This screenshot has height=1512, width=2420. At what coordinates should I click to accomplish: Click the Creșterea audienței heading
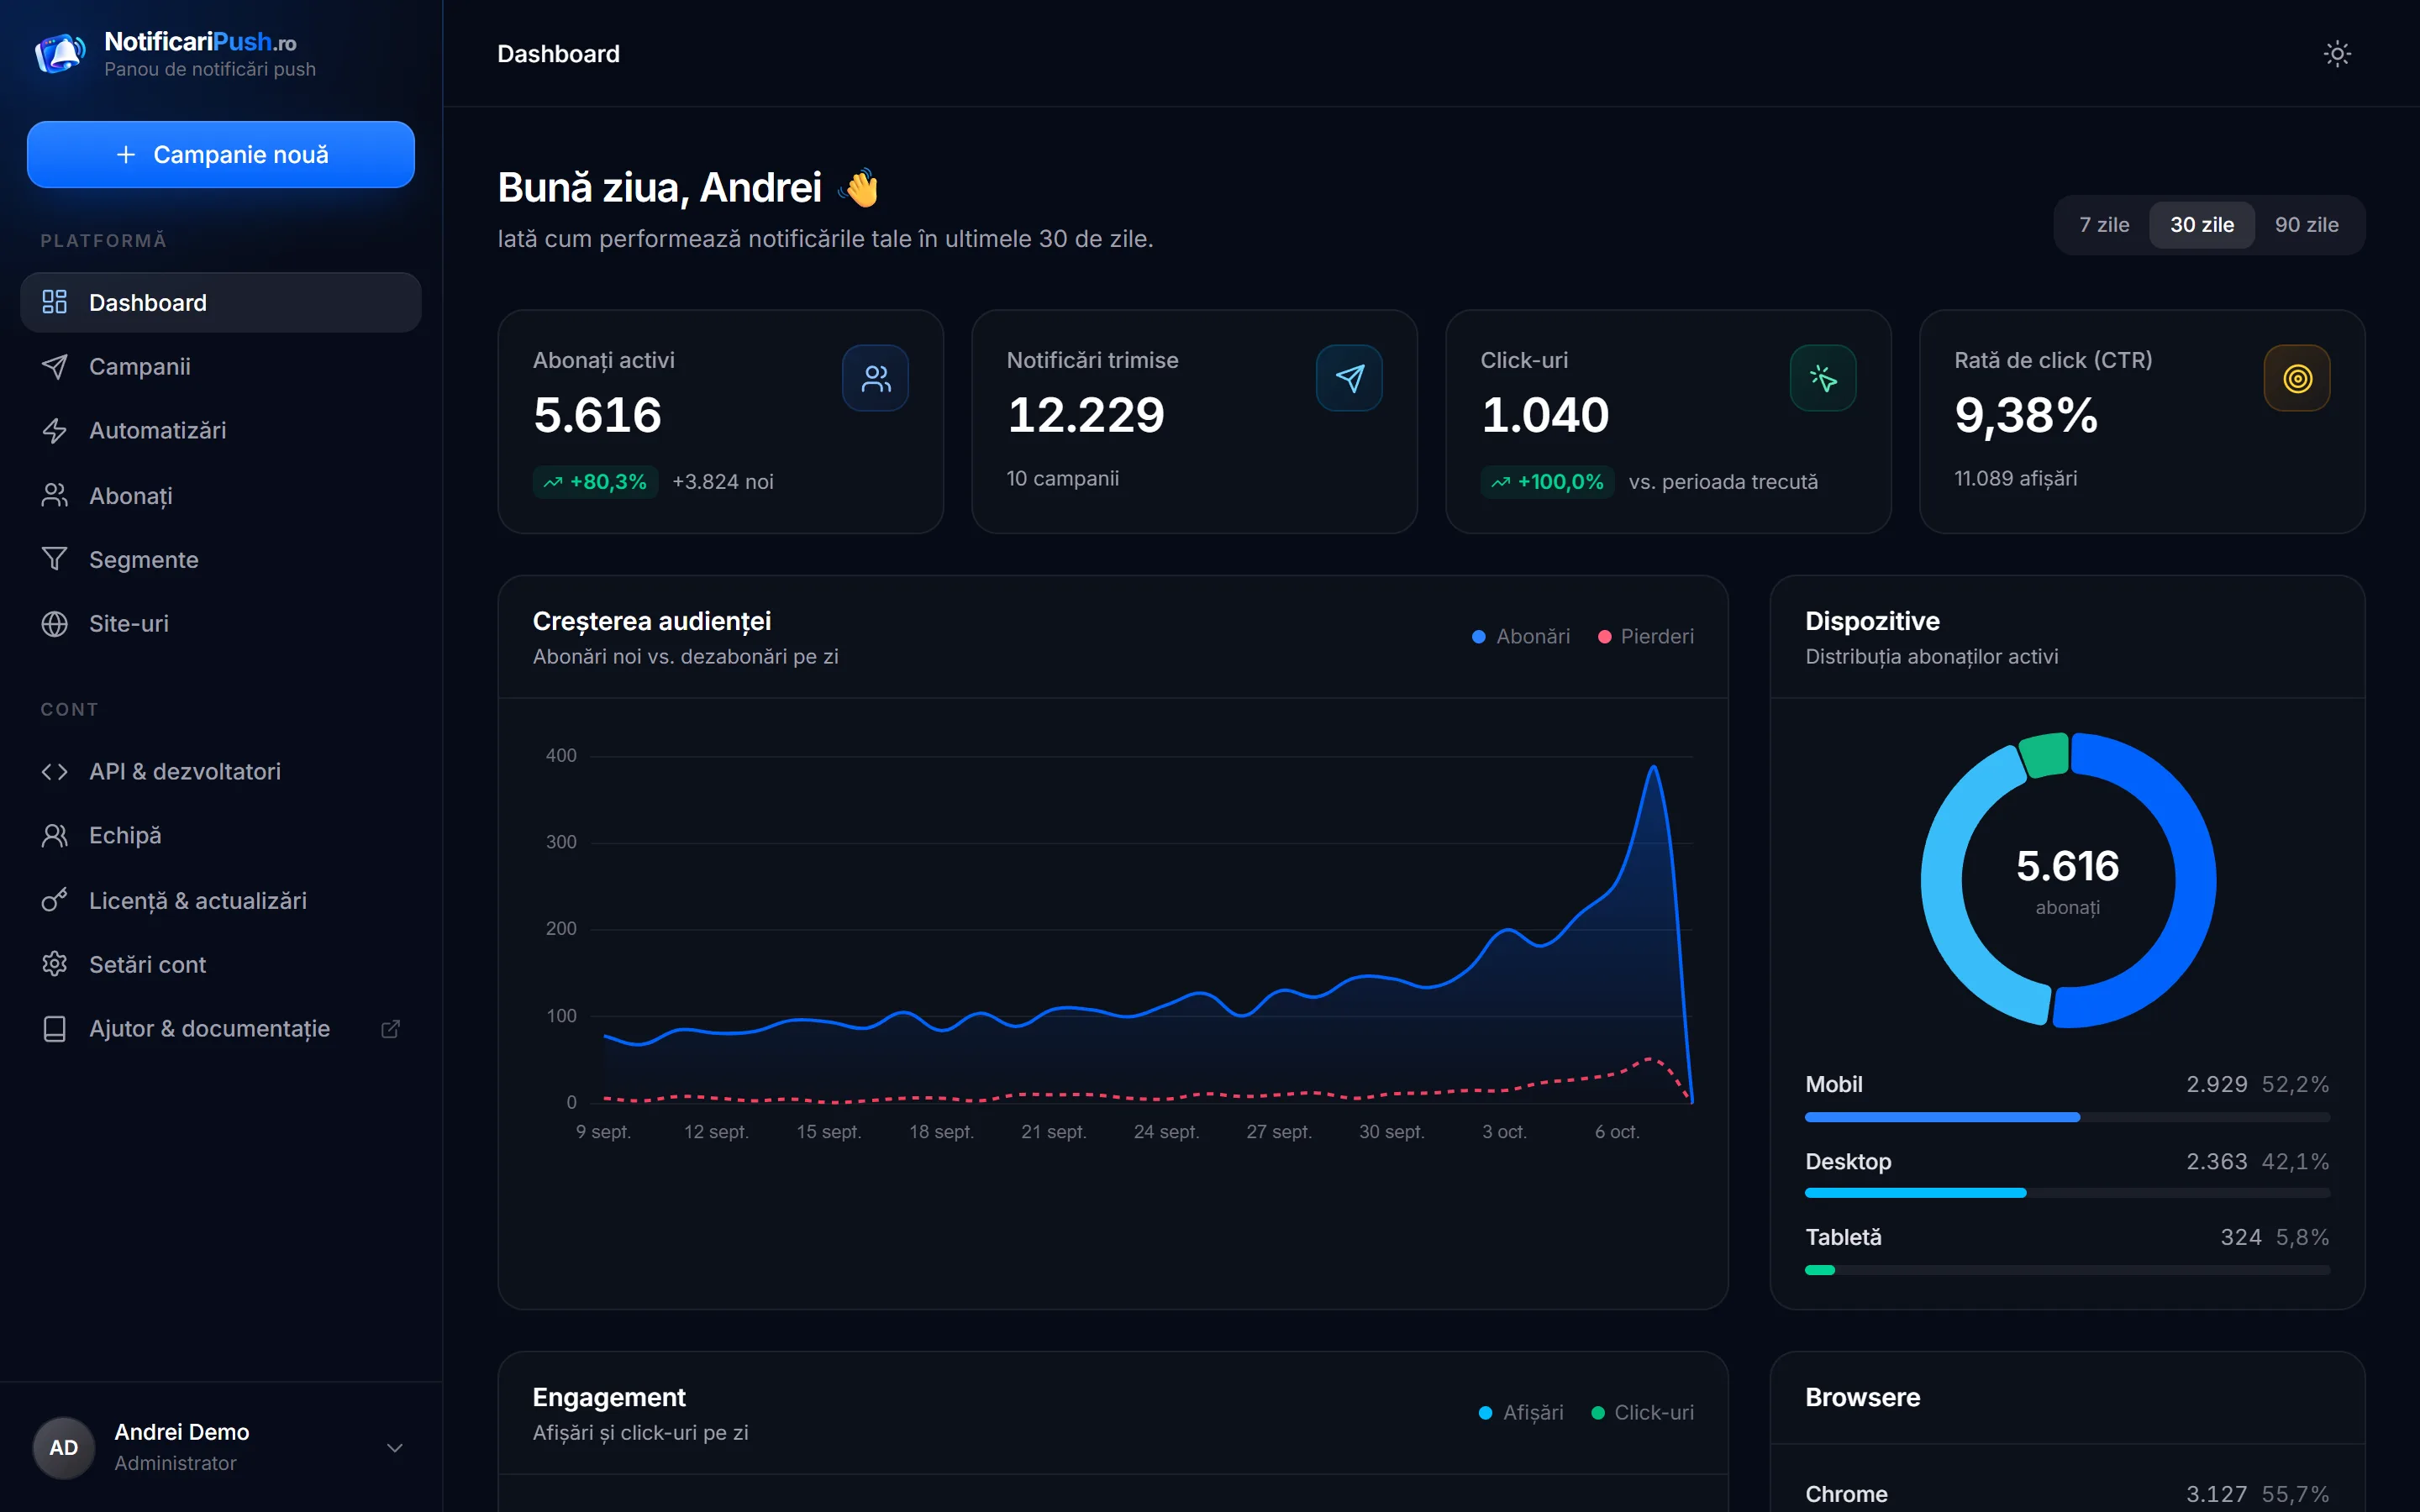click(652, 621)
